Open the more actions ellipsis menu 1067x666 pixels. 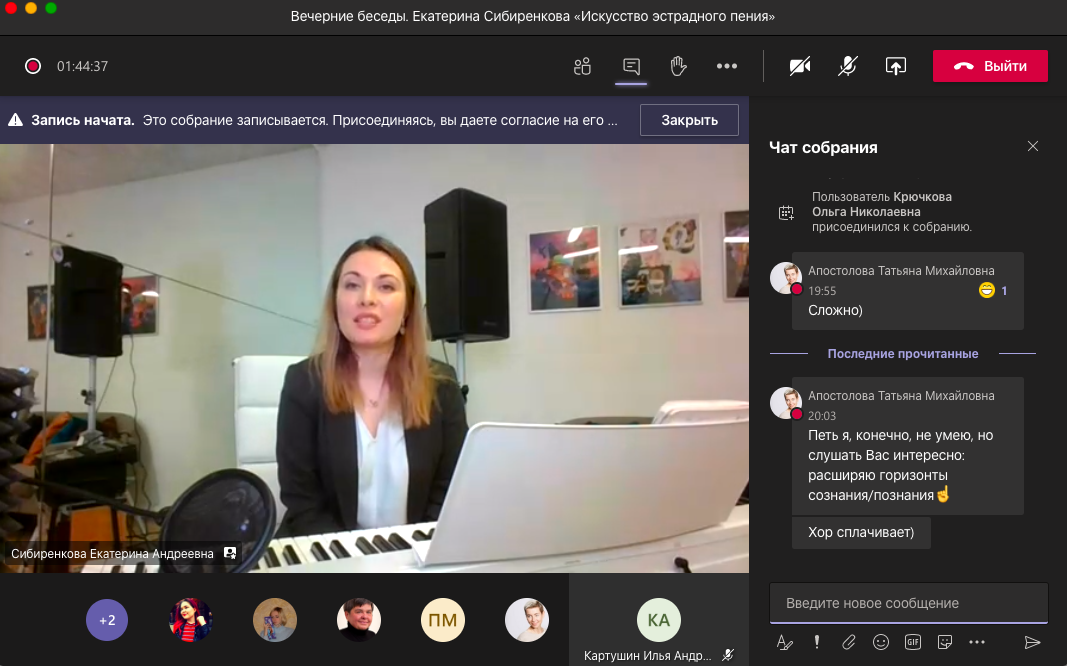point(727,67)
